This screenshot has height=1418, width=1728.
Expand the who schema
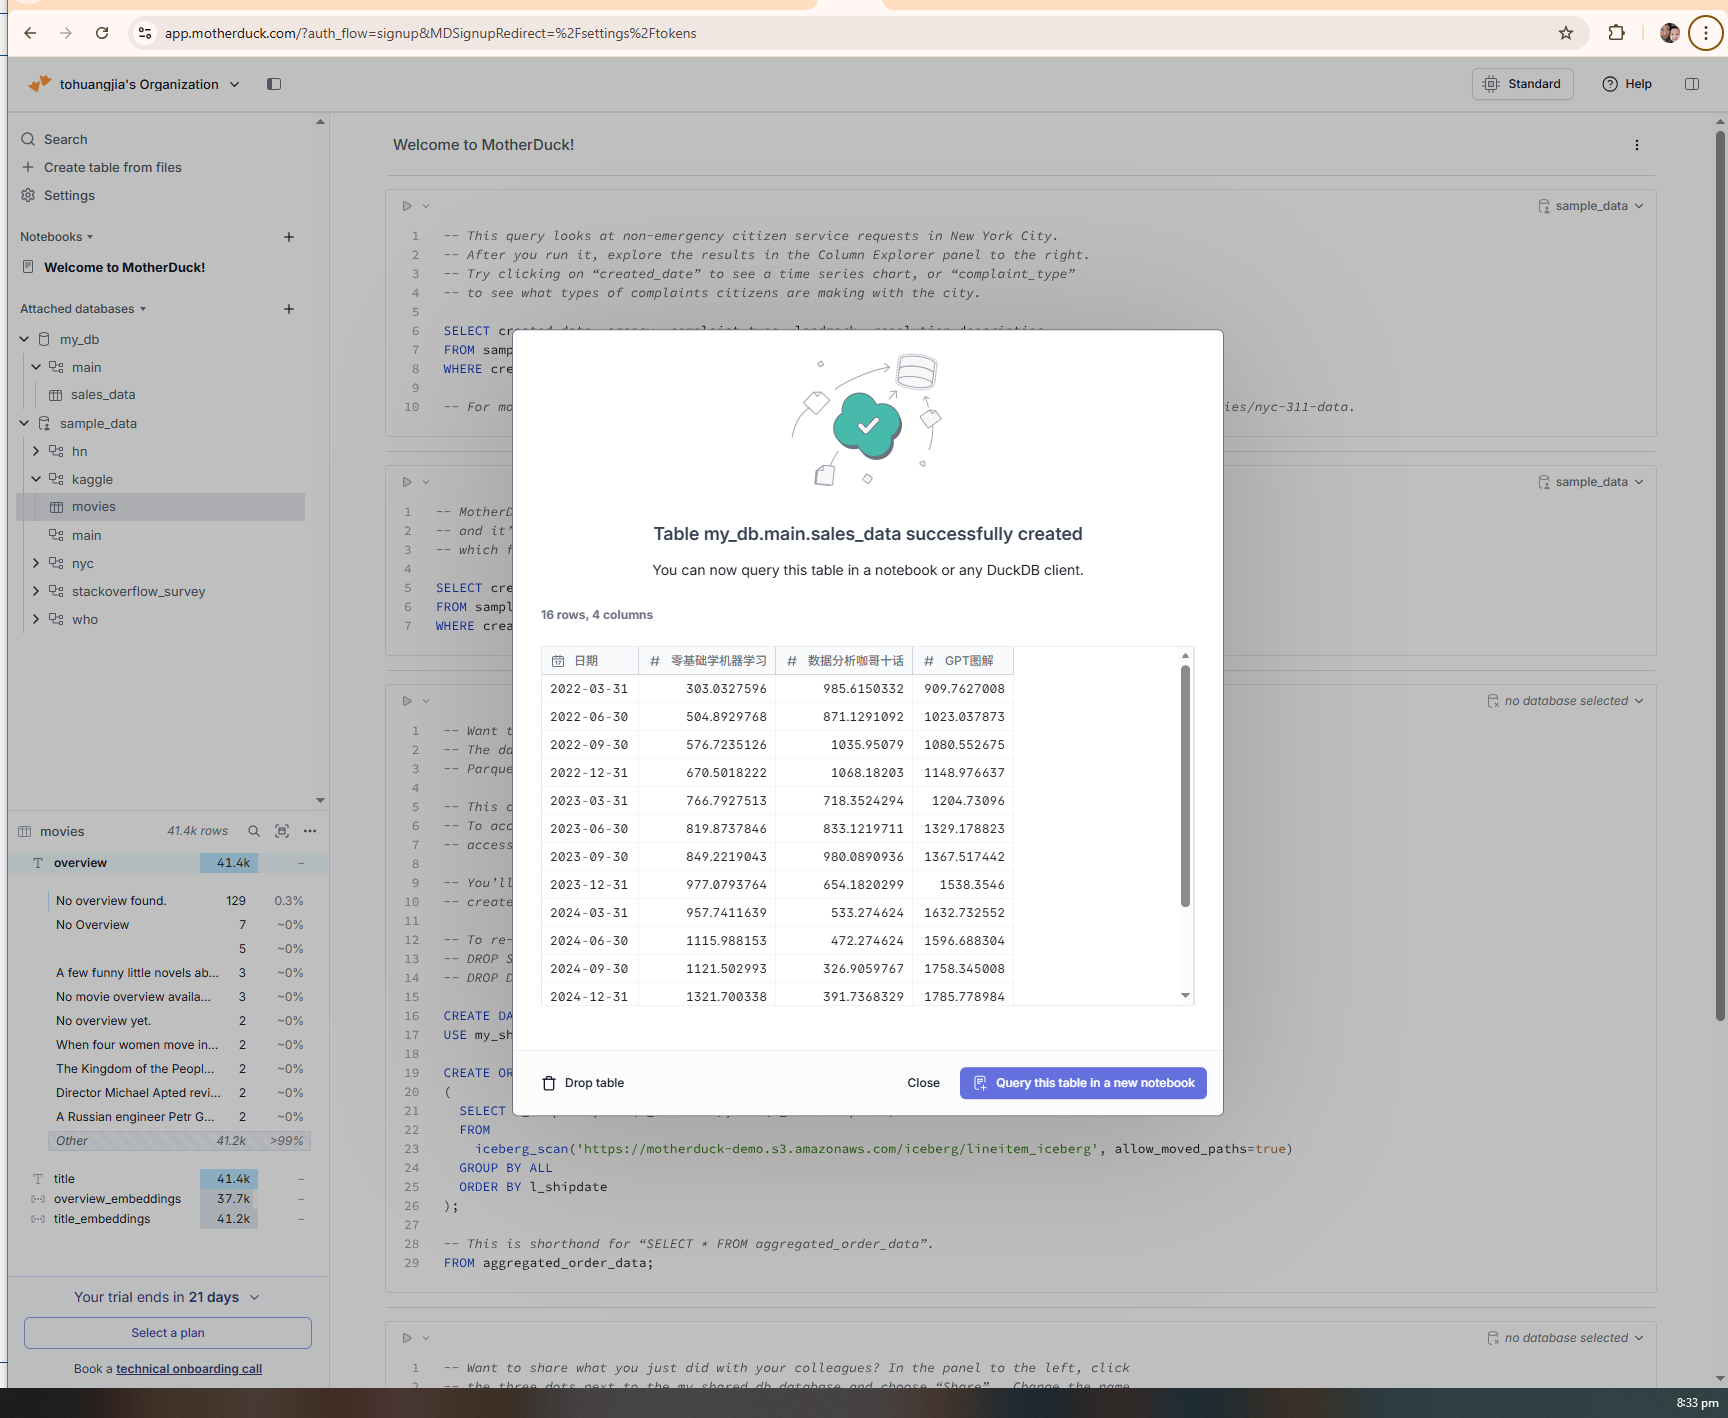36,619
